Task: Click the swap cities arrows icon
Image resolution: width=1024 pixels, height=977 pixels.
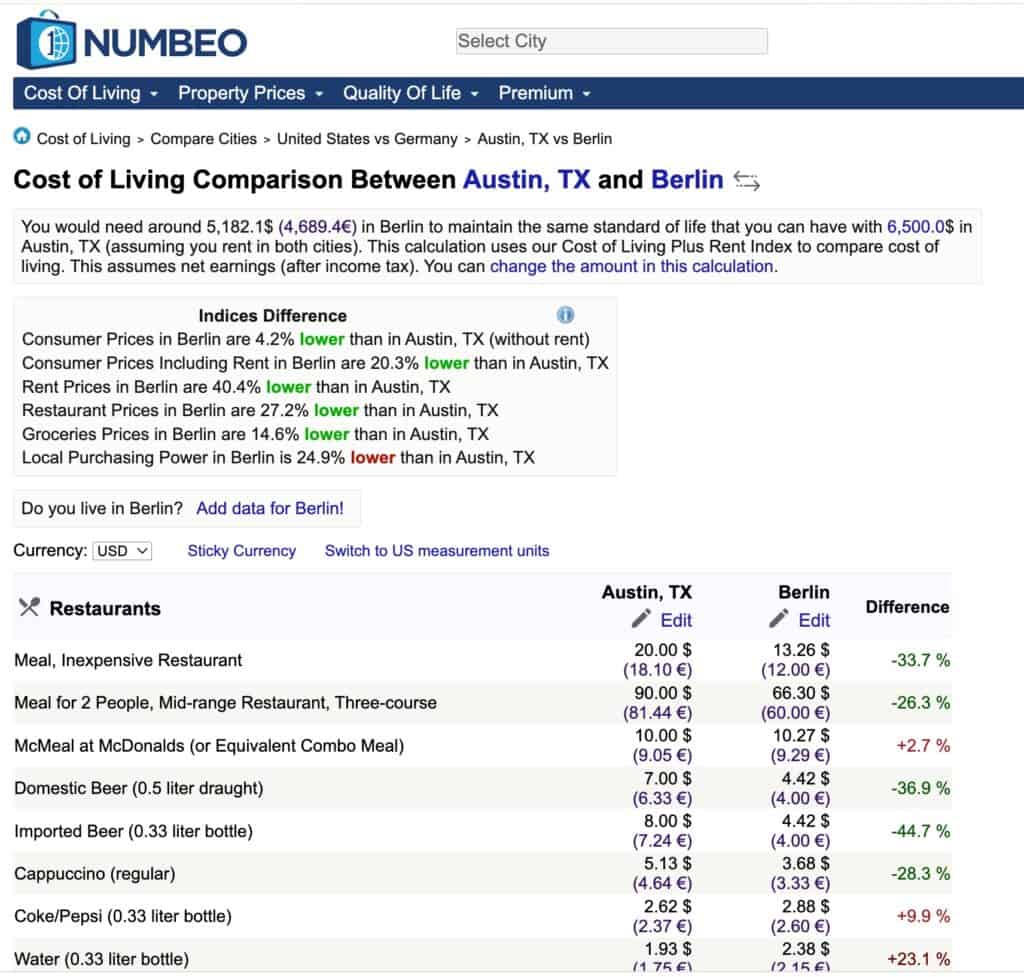Action: (747, 181)
